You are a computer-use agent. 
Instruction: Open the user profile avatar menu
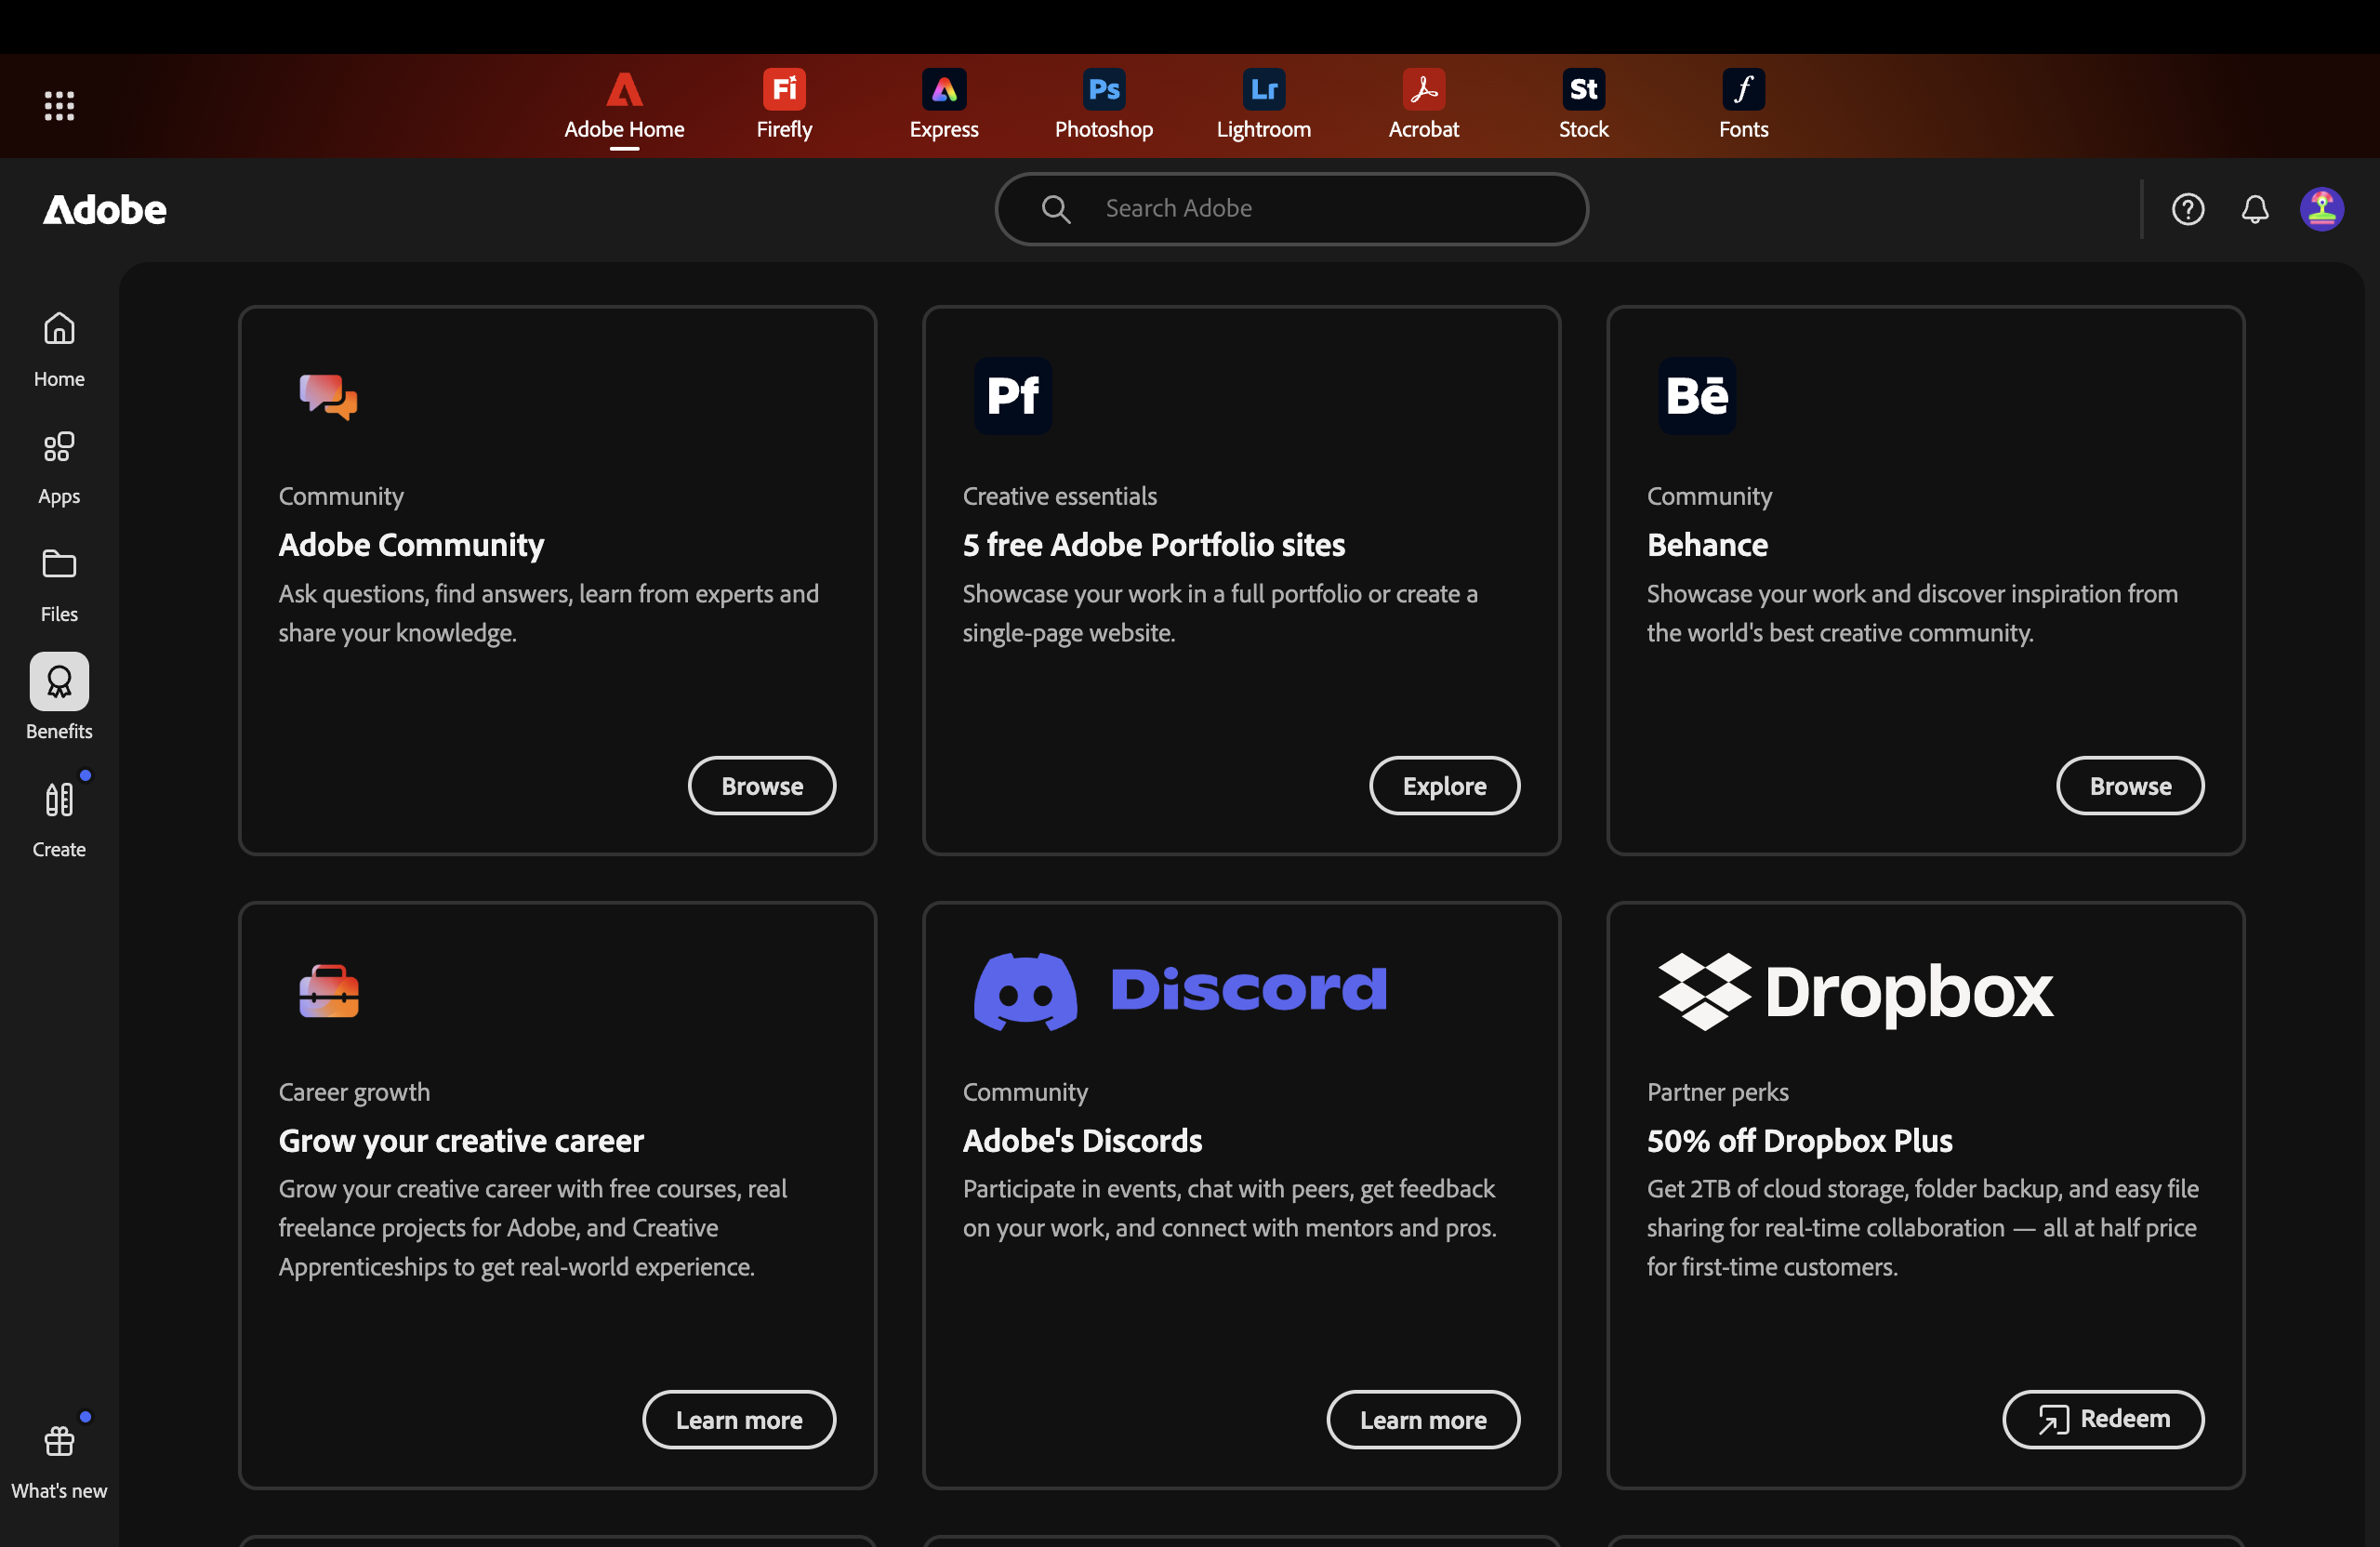(x=2321, y=209)
